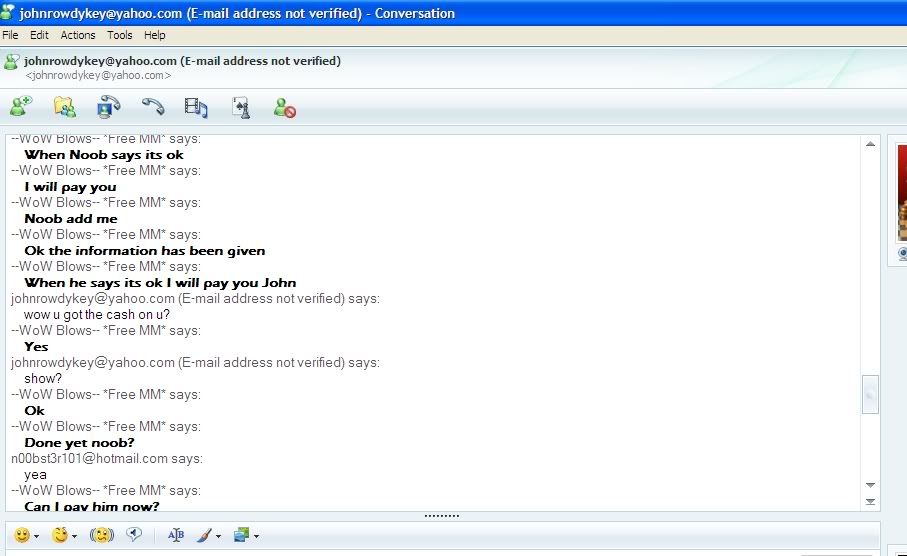This screenshot has height=556, width=907.
Task: Expand the winks dropdown arrow
Action: [74, 536]
